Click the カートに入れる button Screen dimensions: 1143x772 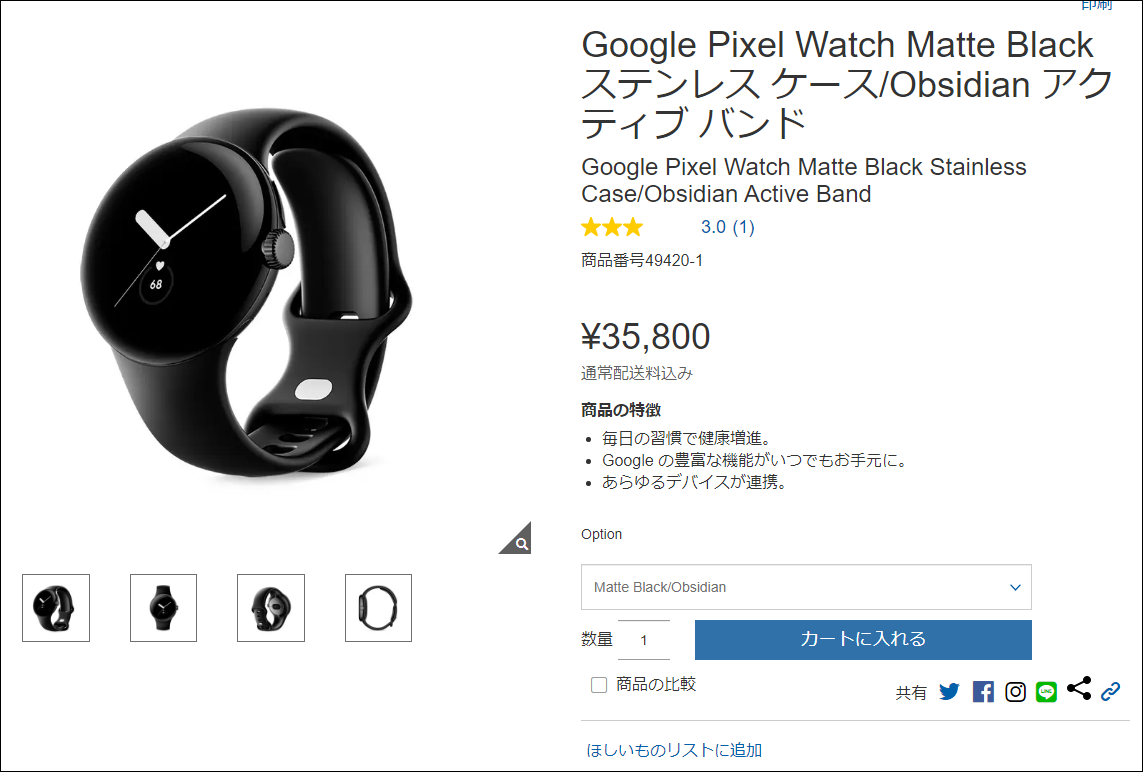[x=863, y=639]
